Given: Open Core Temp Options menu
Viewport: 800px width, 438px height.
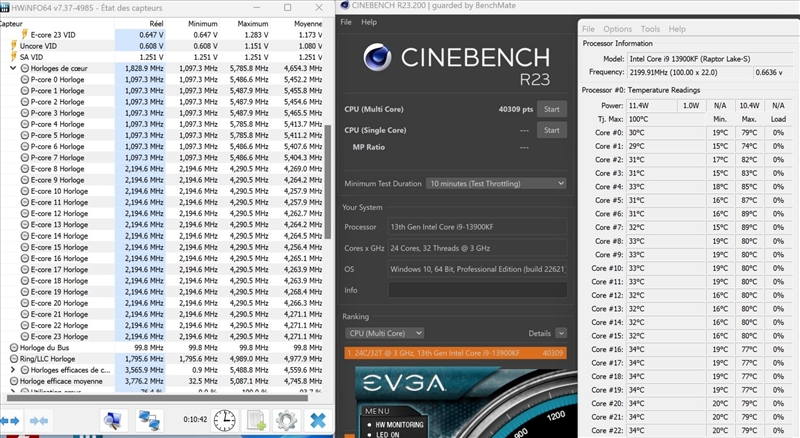Looking at the screenshot, I should pos(617,29).
